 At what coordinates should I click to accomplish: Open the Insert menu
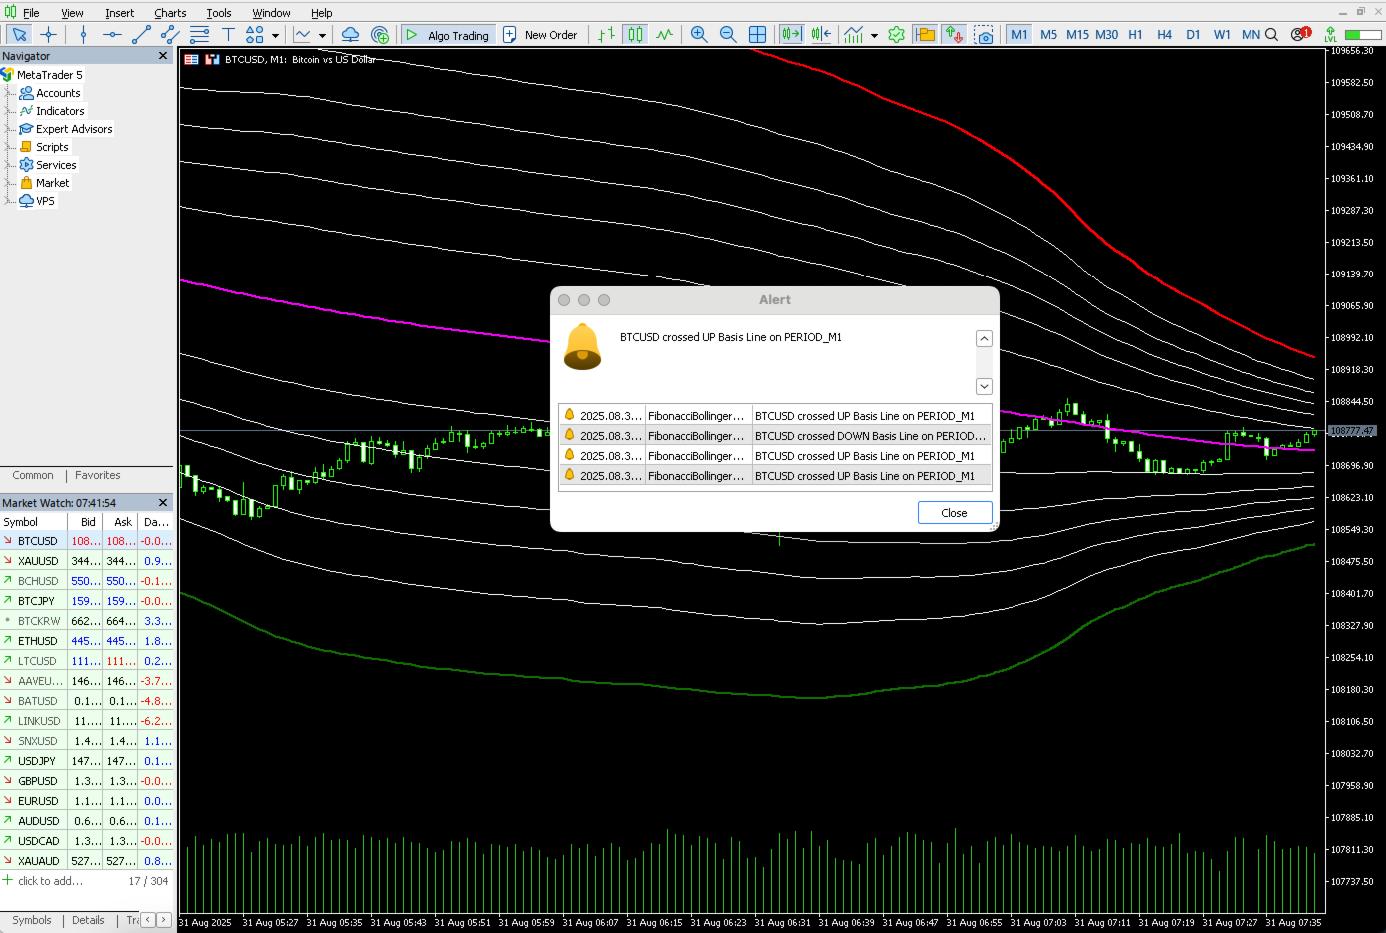[119, 13]
